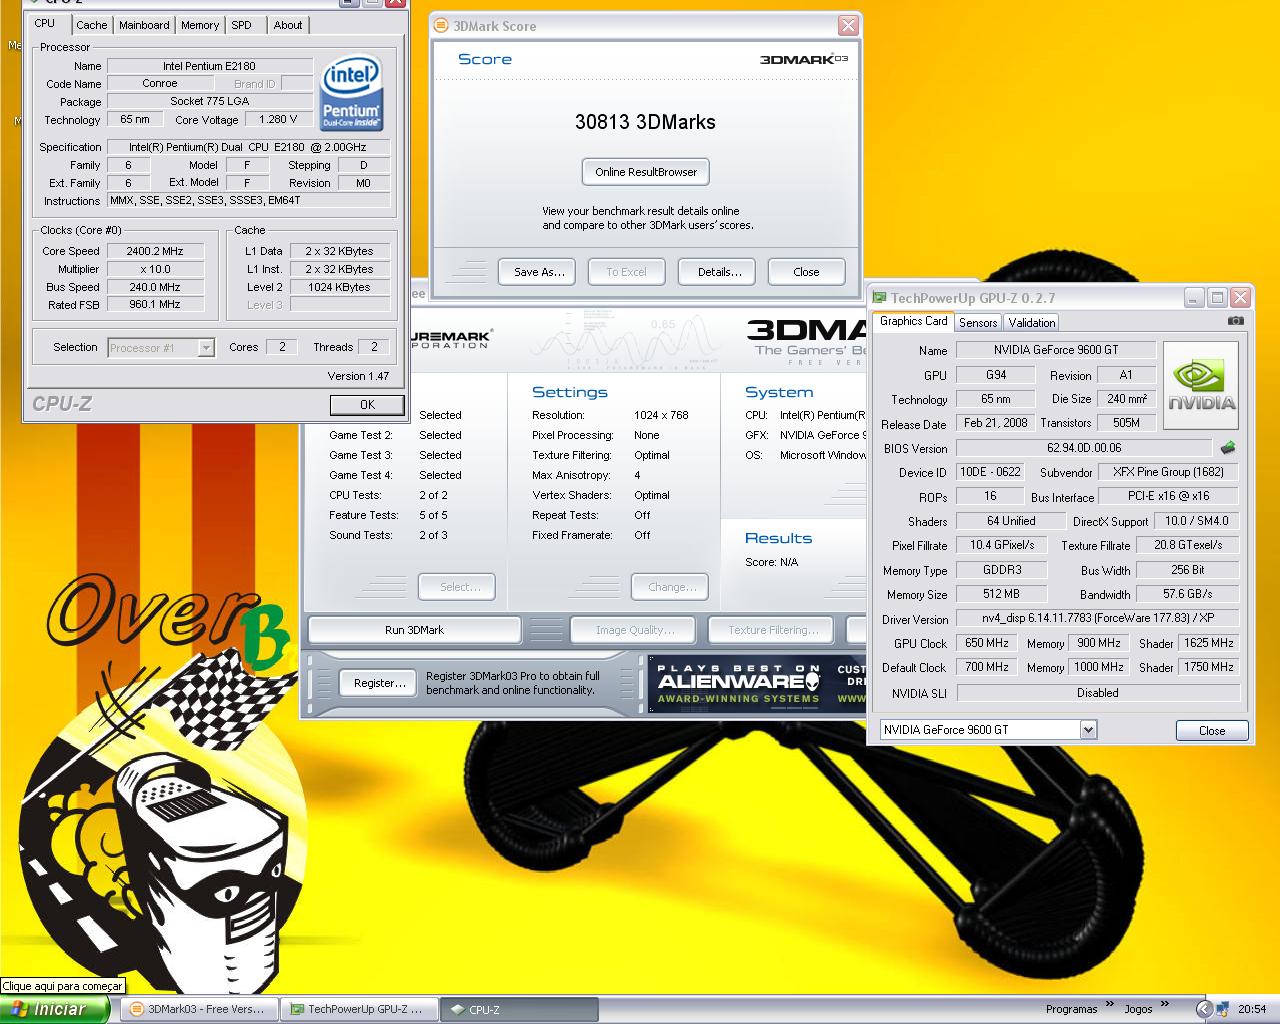The image size is (1280, 1024).
Task: Click the Instructions field listing MMX, SSE
Action: click(248, 200)
